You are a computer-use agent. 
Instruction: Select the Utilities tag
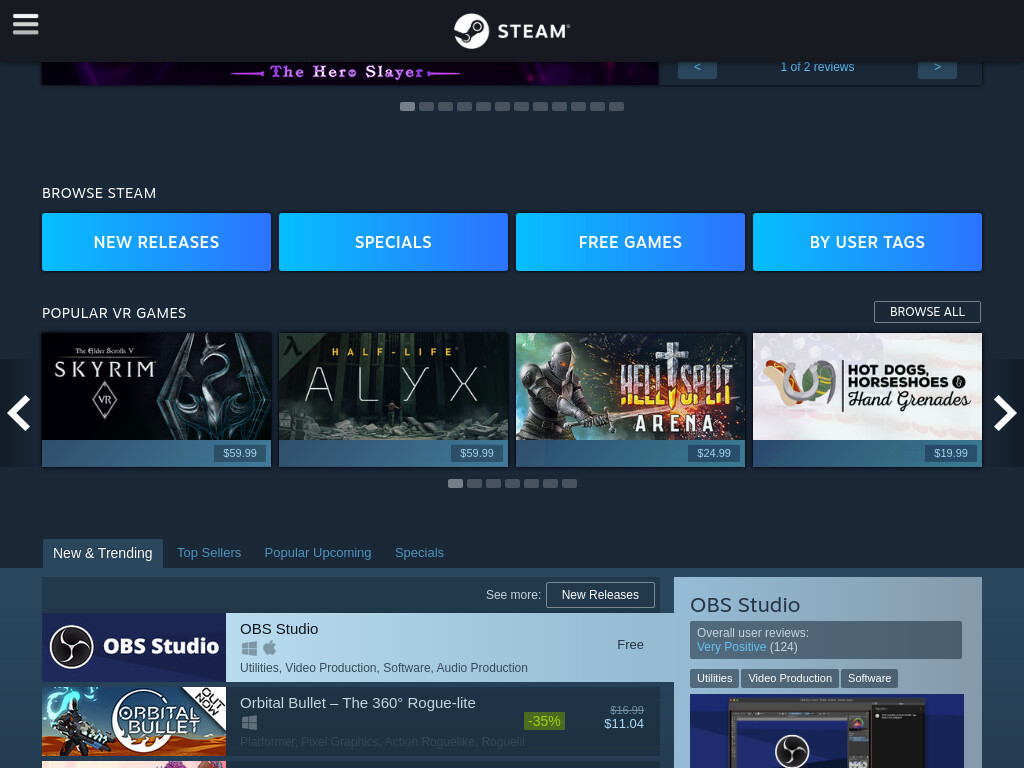pyautogui.click(x=714, y=679)
